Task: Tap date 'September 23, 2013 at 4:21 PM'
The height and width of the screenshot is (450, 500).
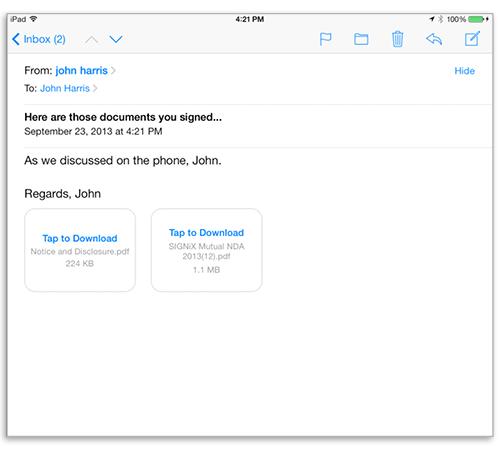Action: pyautogui.click(x=93, y=131)
